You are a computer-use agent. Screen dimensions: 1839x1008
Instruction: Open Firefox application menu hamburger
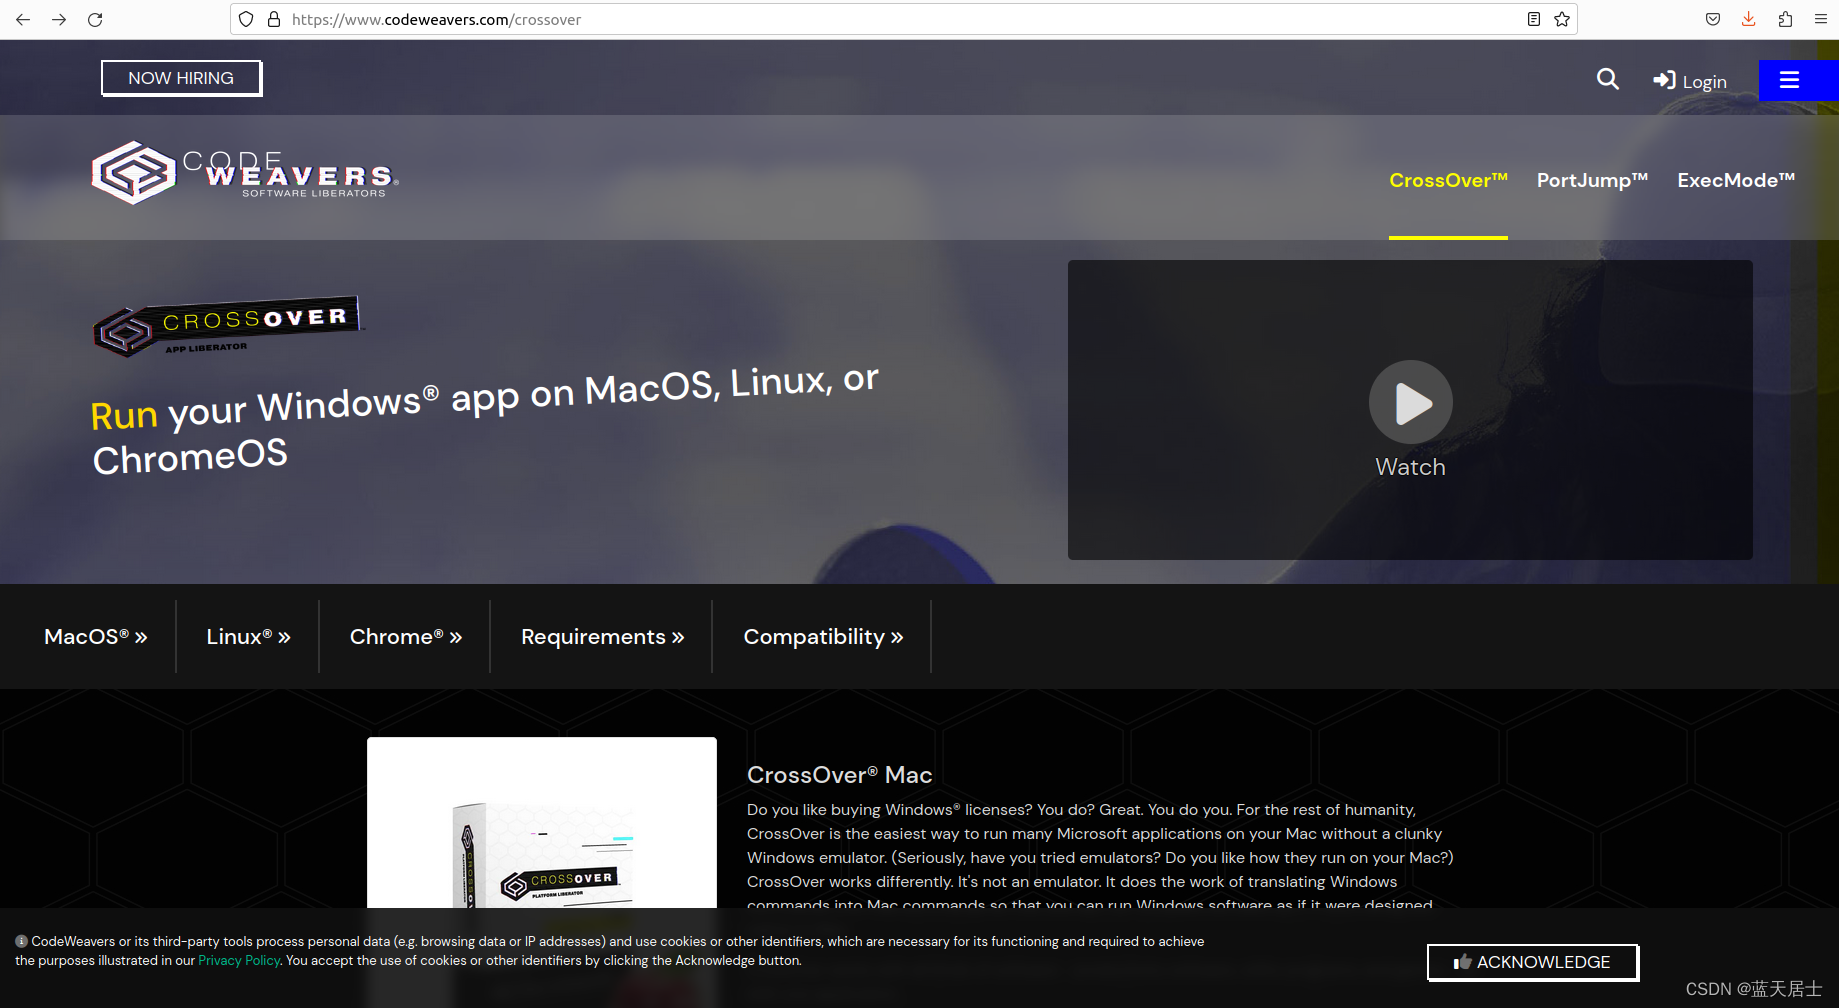pyautogui.click(x=1821, y=19)
